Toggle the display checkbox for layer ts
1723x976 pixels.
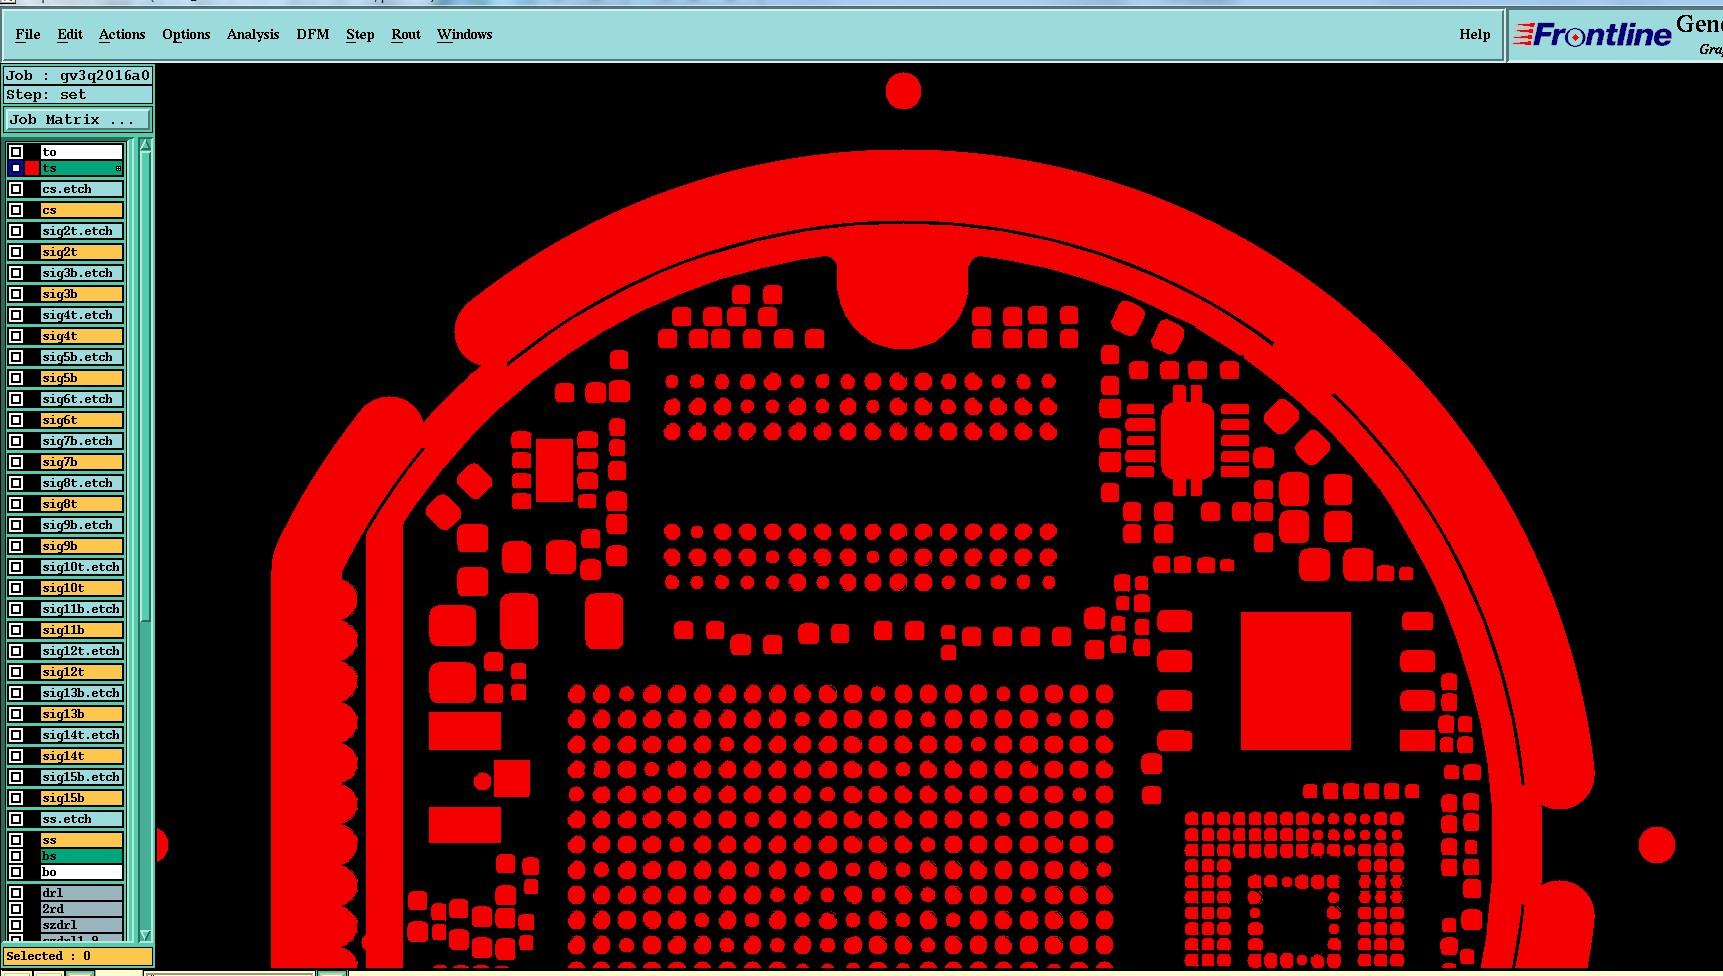pos(16,168)
